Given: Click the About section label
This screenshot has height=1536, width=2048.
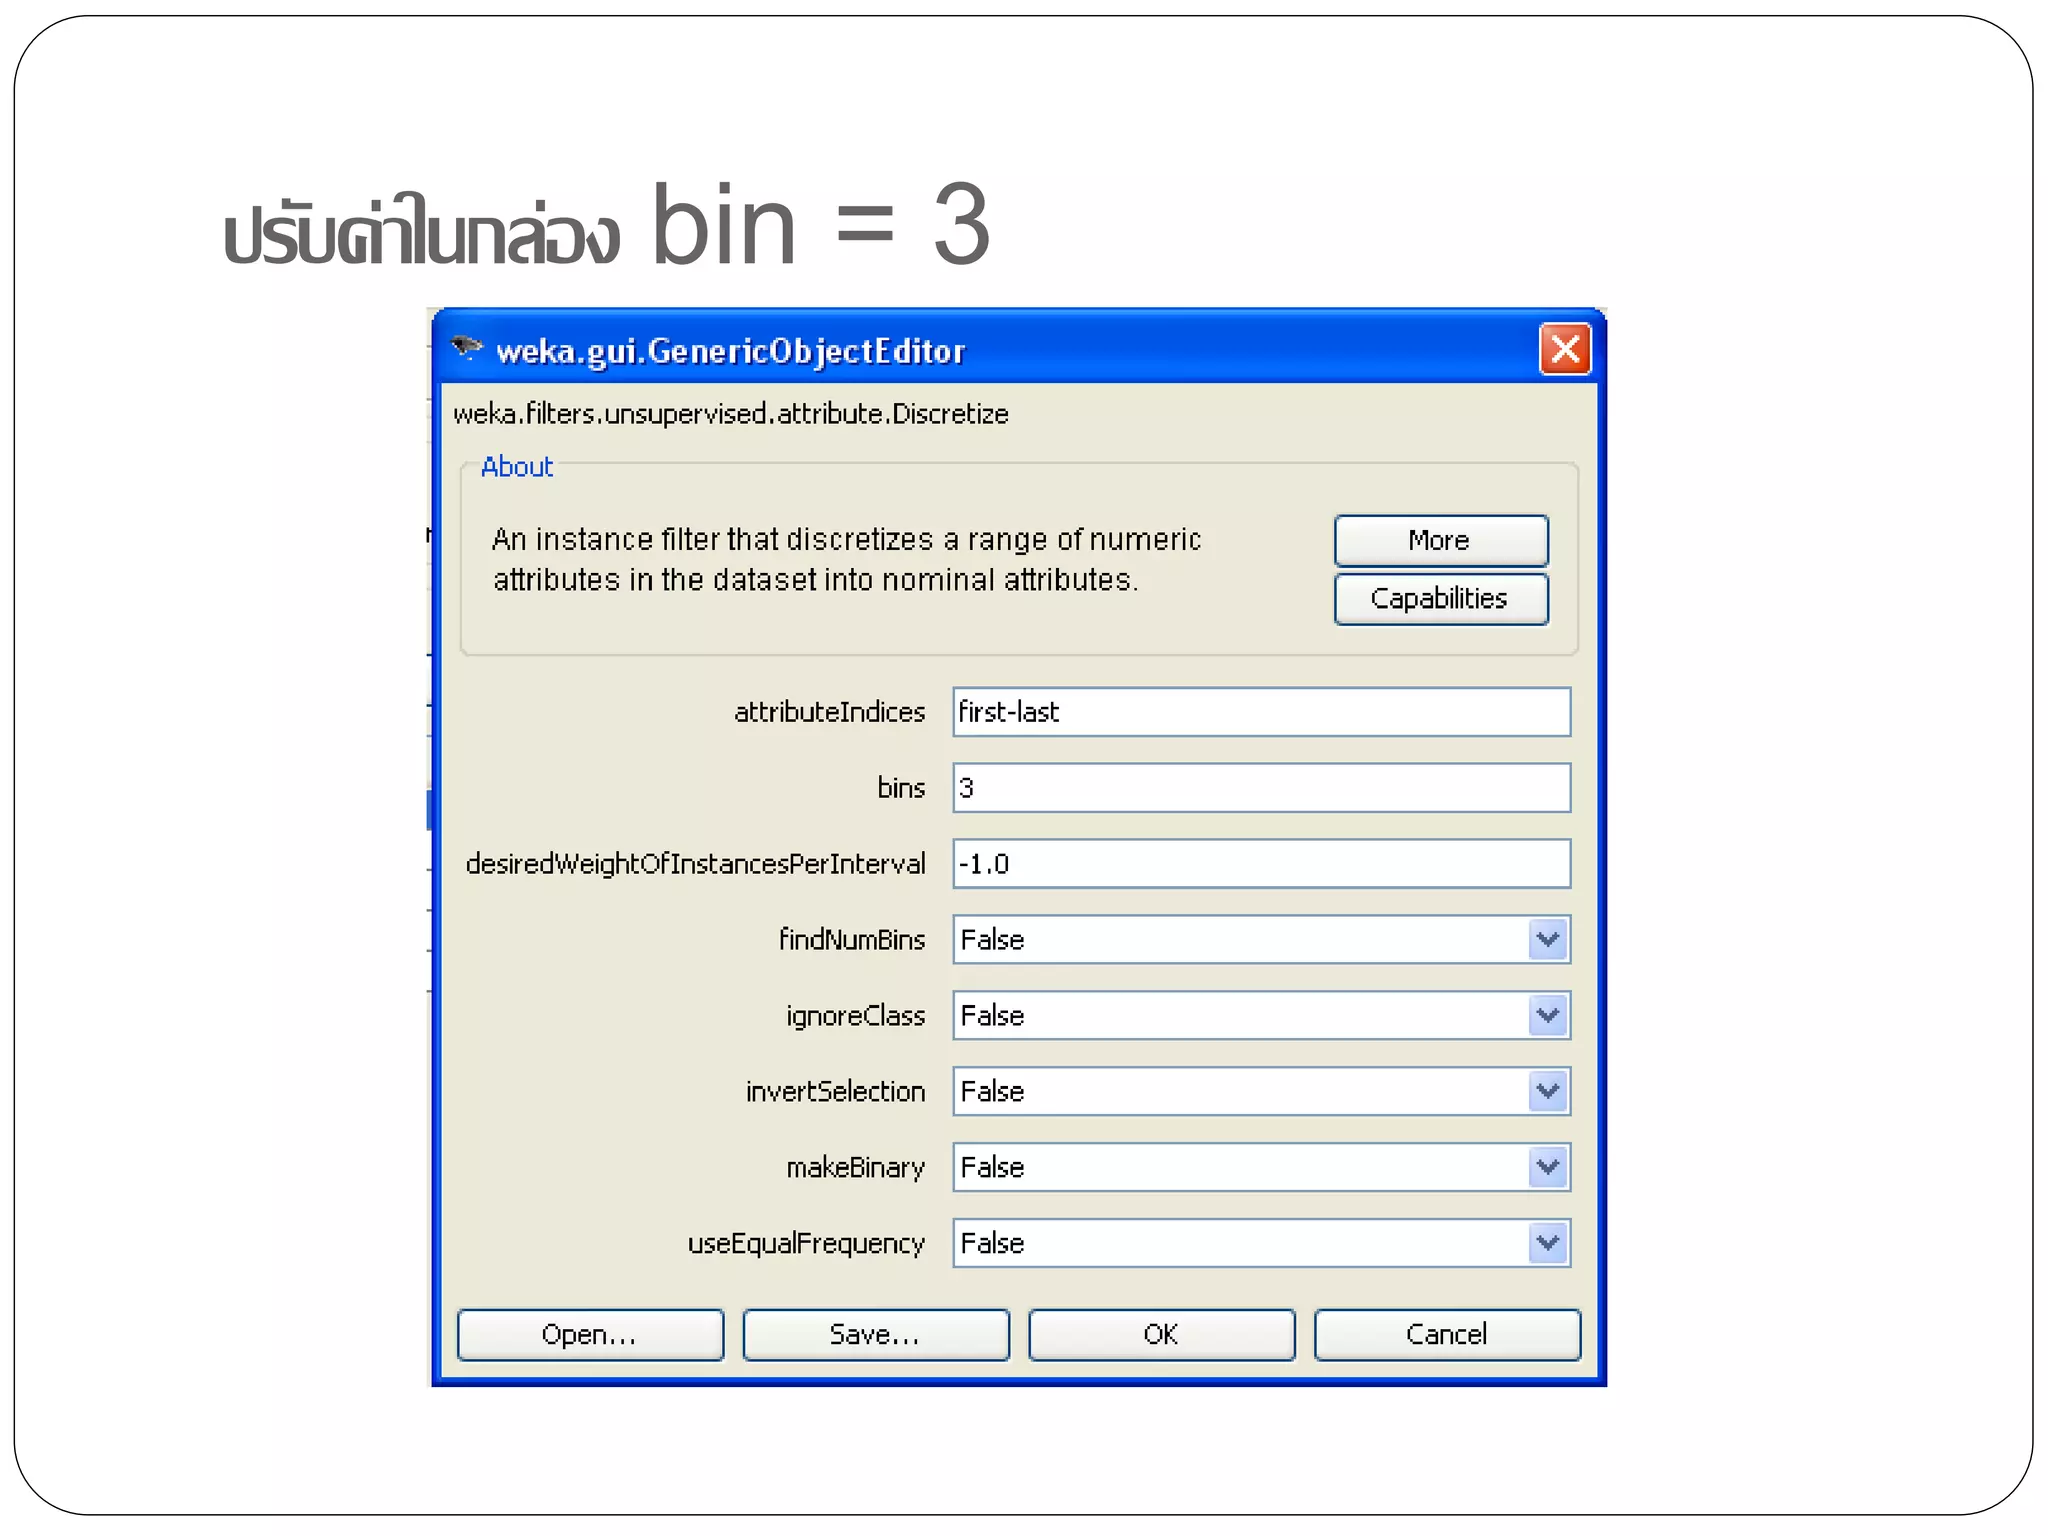Looking at the screenshot, I should click(x=517, y=467).
